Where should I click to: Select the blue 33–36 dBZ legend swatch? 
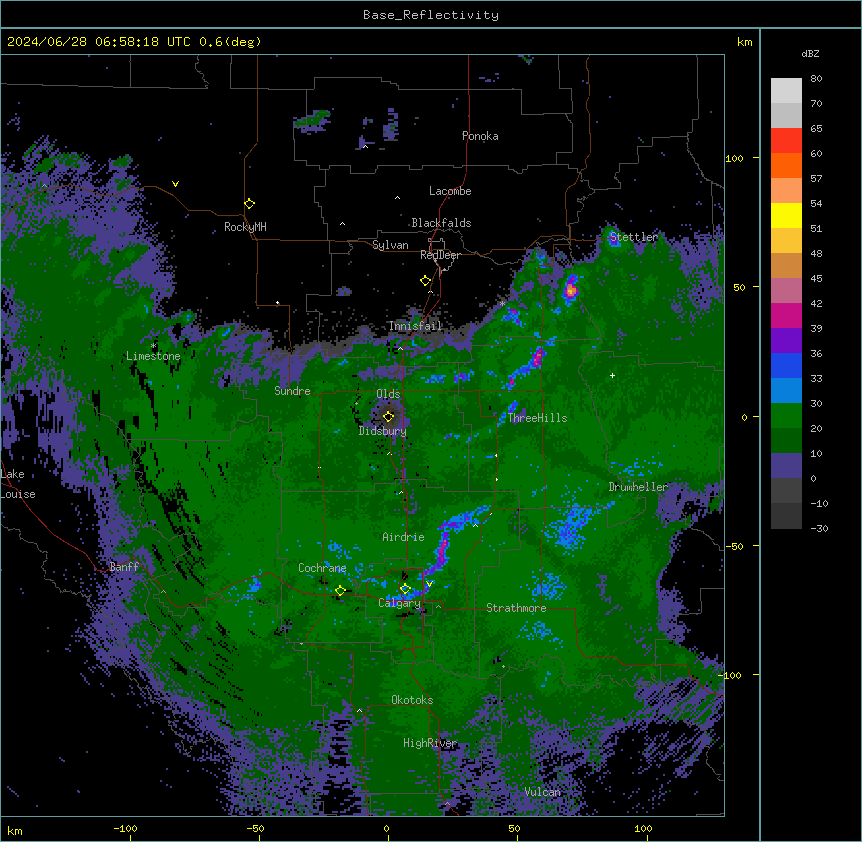point(786,365)
